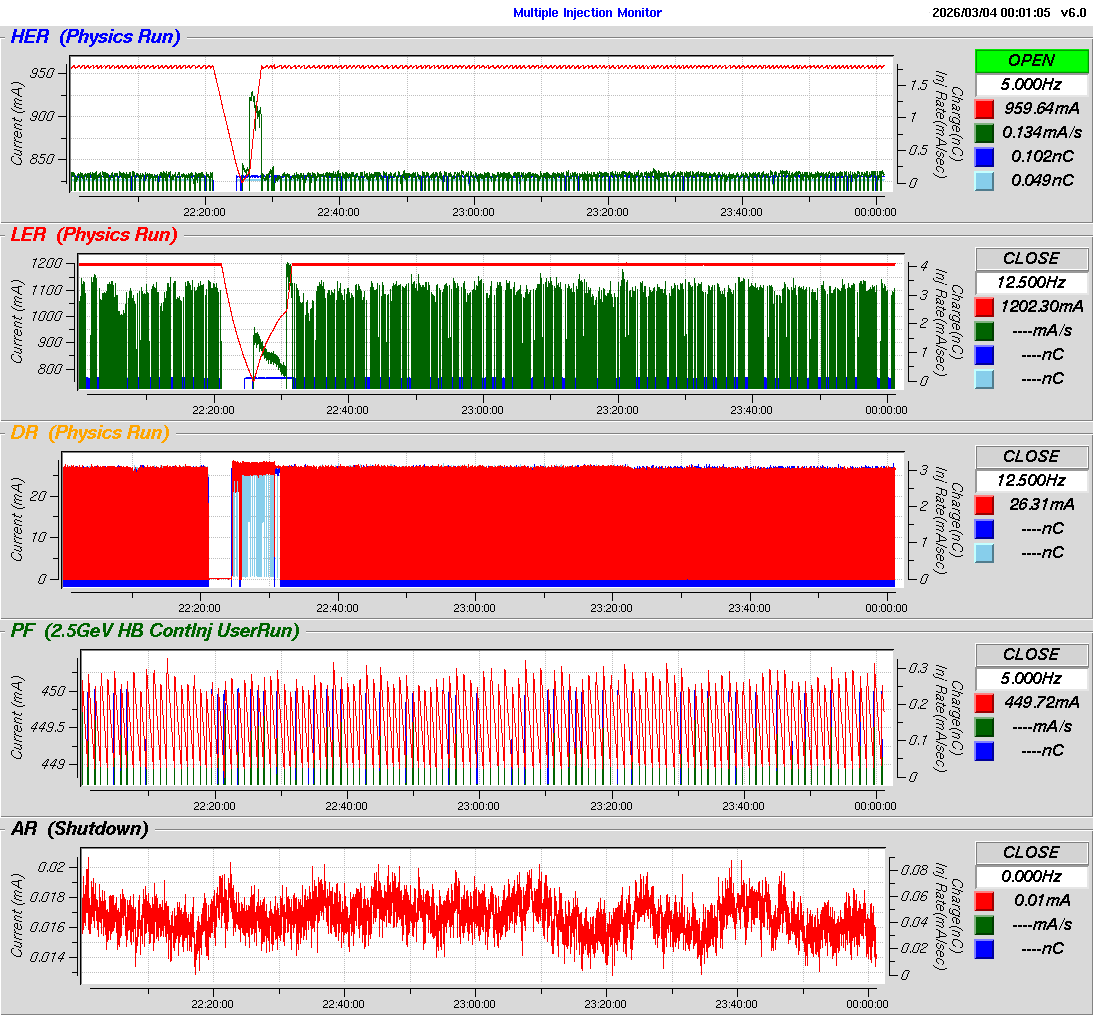Click the HER (Physics Run) panel title

(x=95, y=38)
